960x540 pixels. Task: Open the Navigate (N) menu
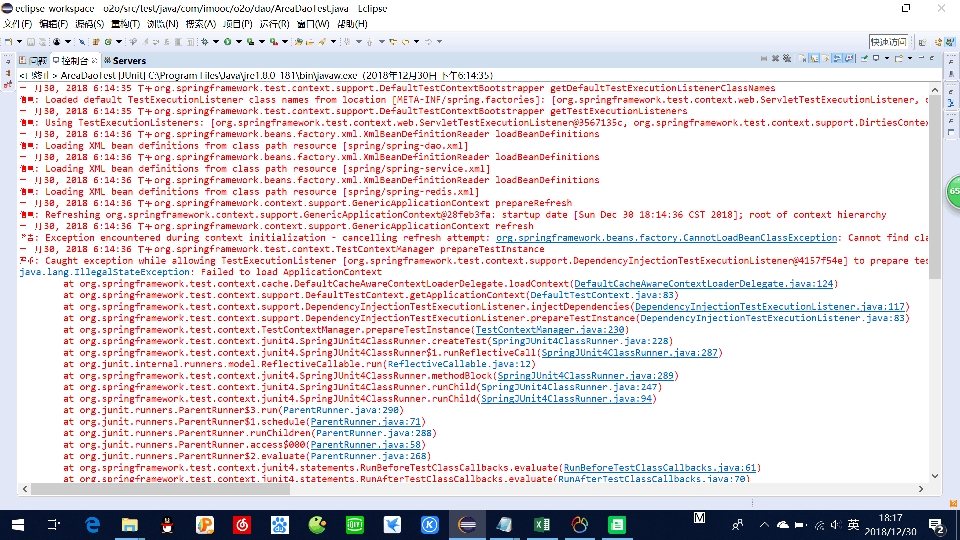pos(162,24)
